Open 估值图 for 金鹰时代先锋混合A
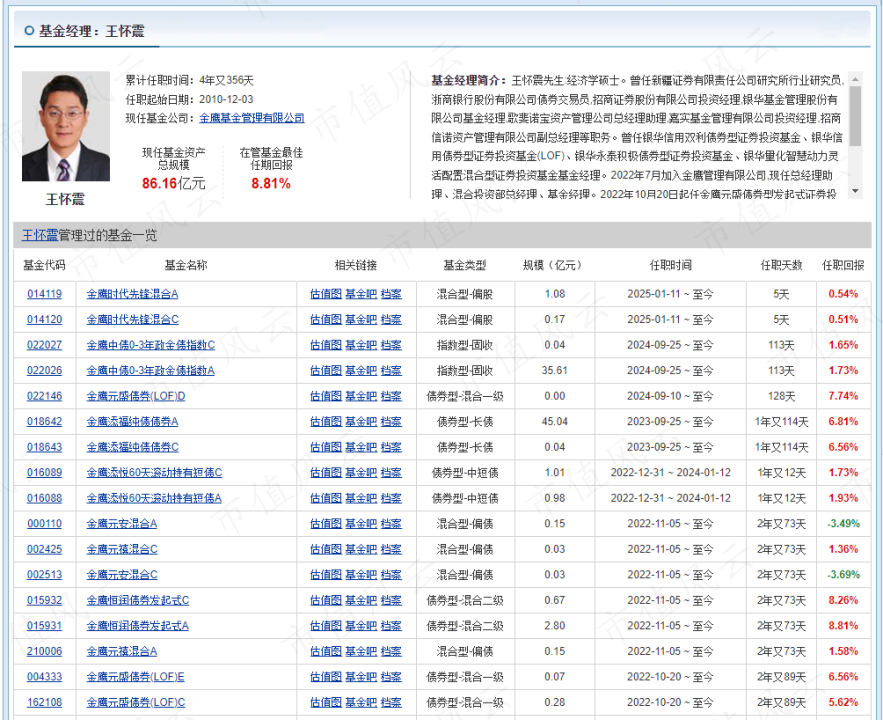 325,294
